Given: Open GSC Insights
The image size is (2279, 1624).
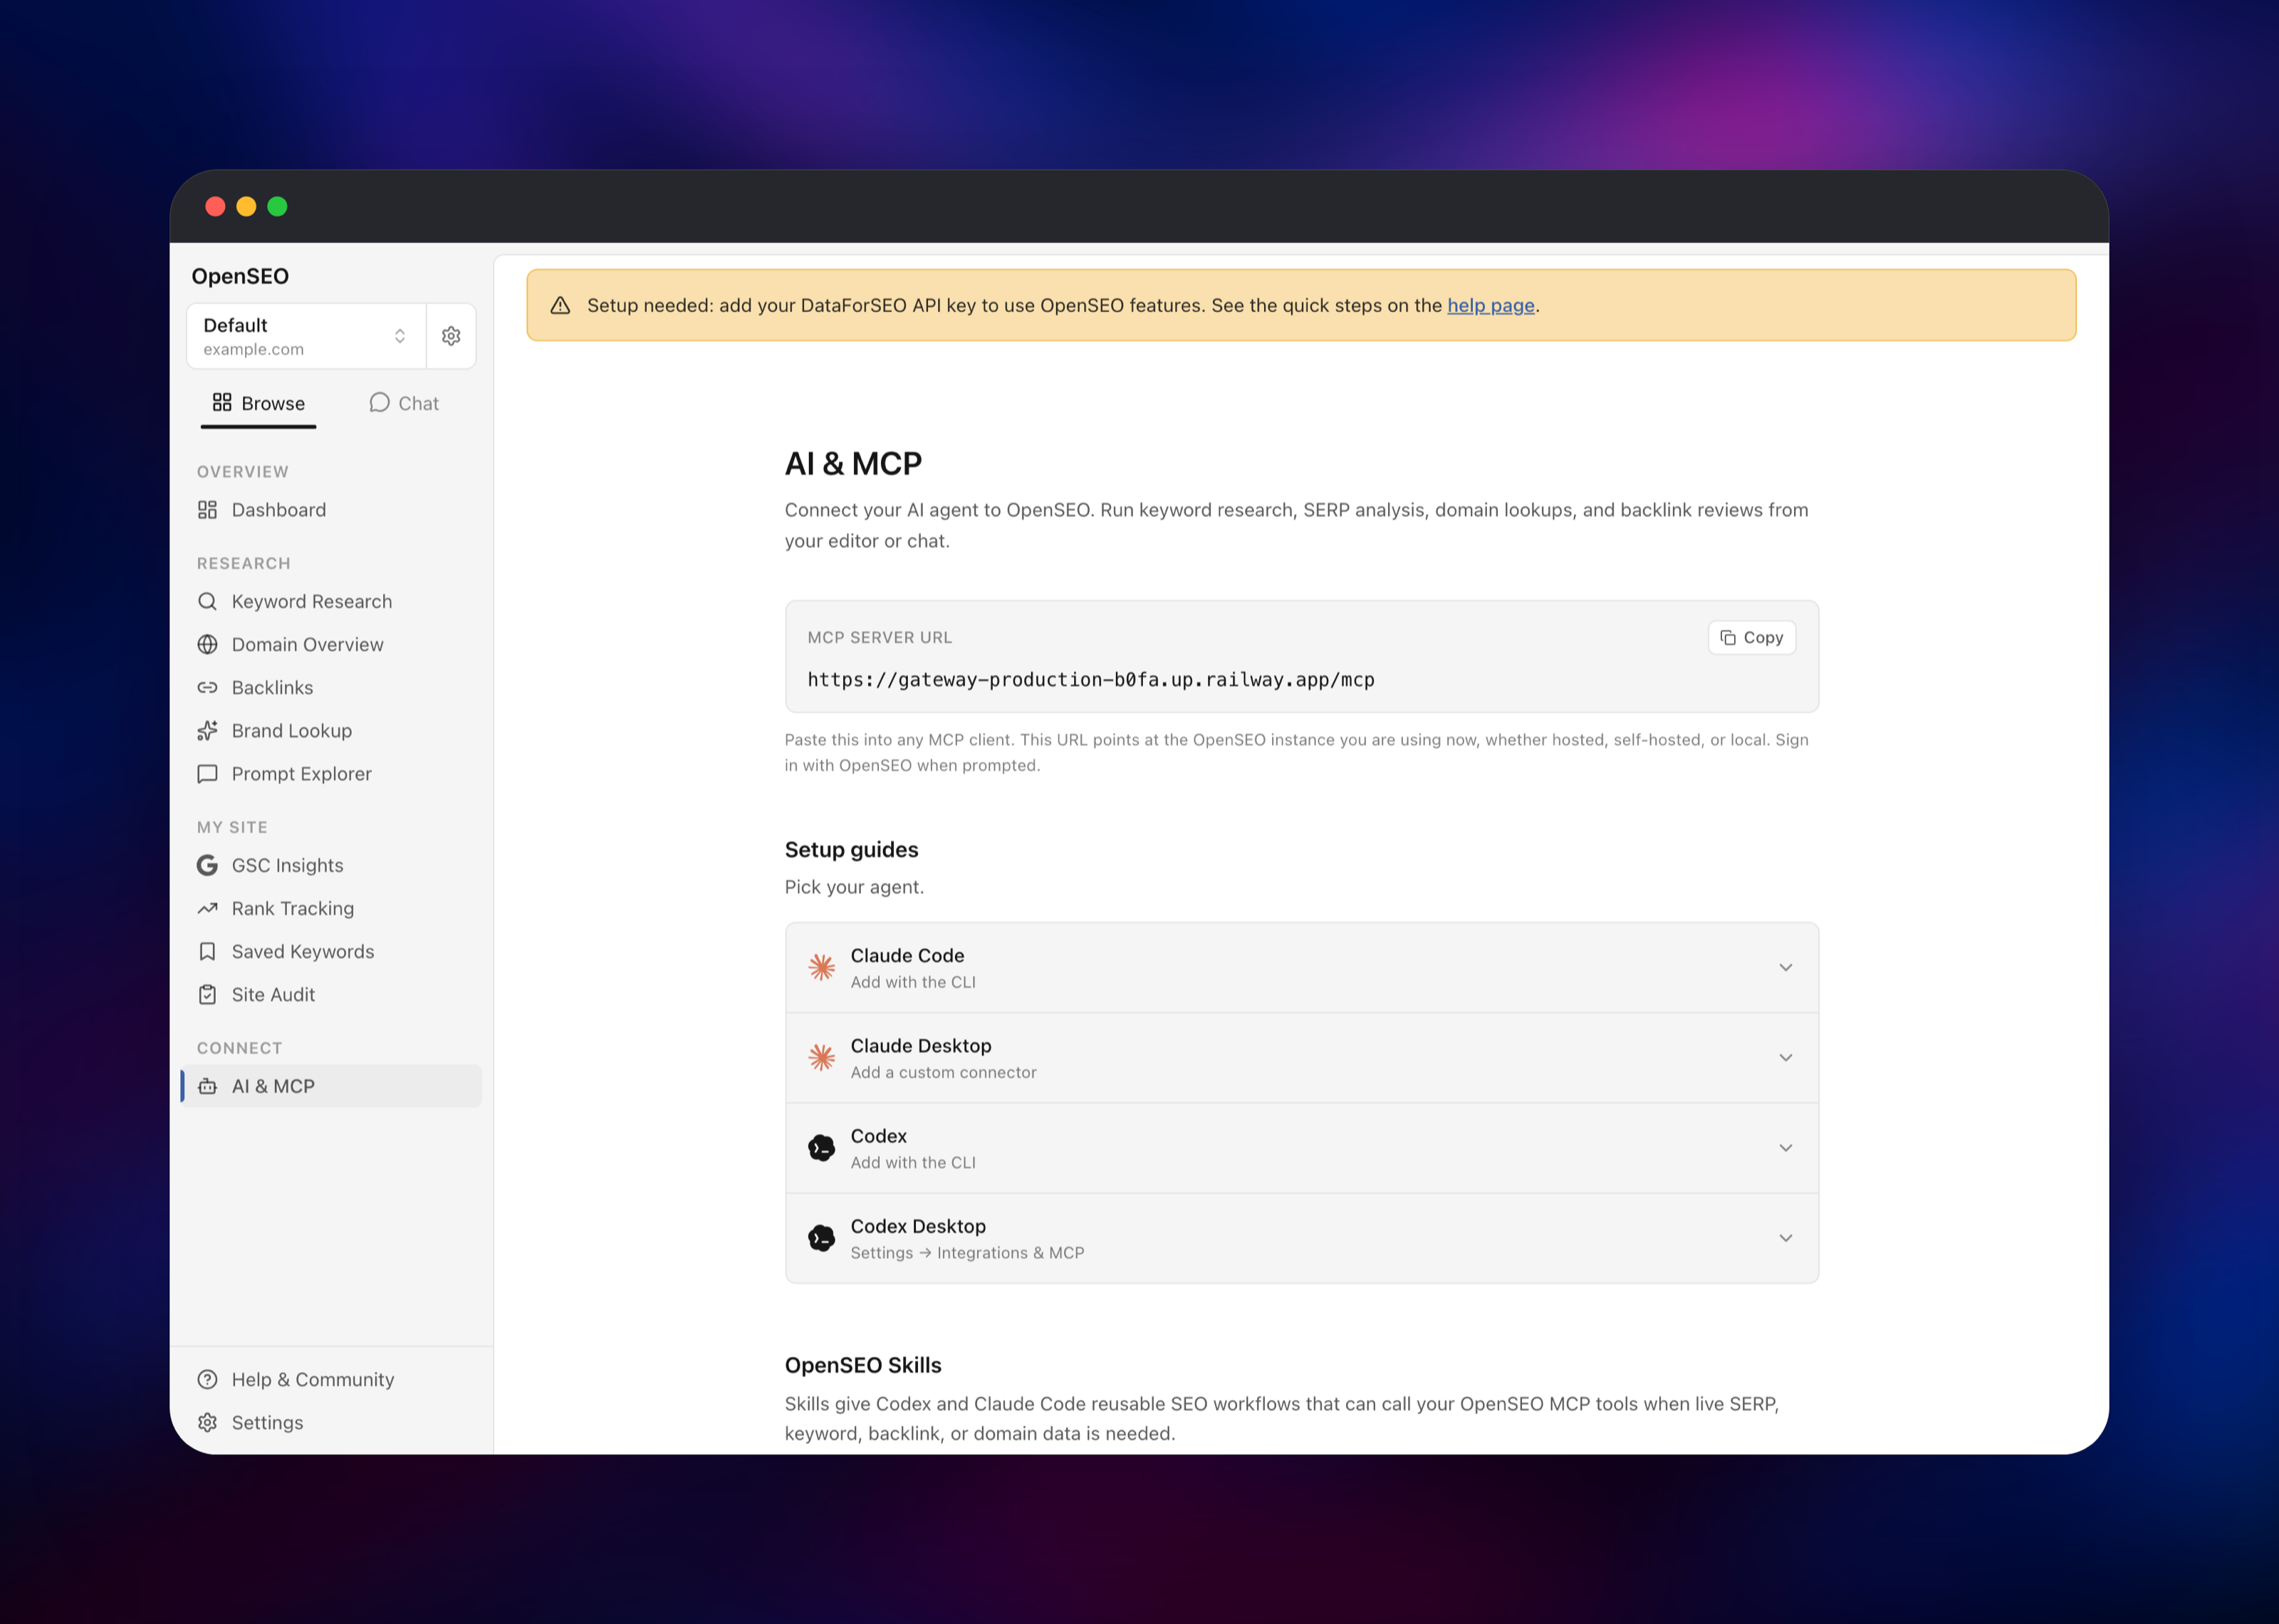Looking at the screenshot, I should coord(331,865).
